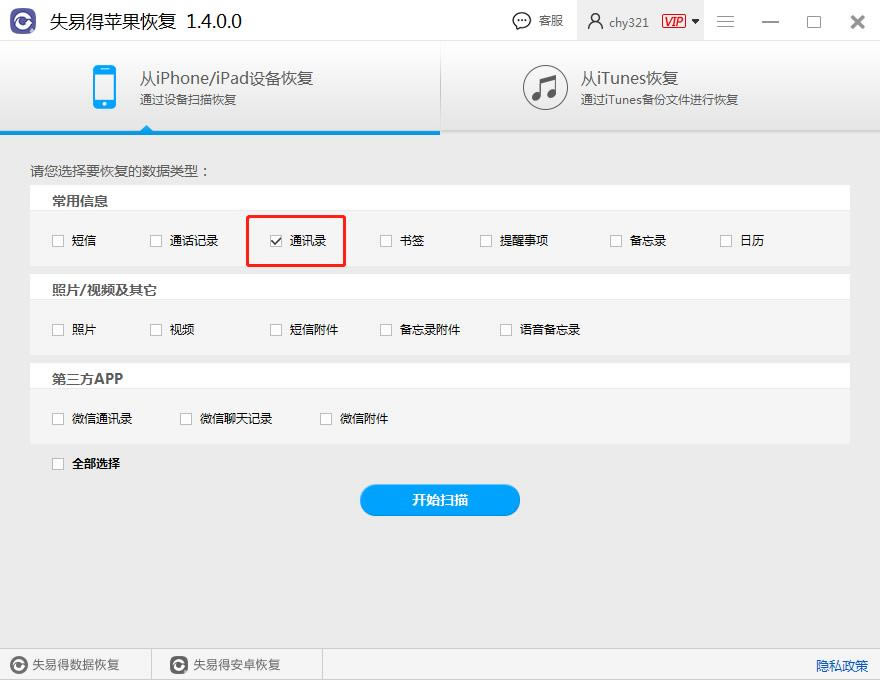
Task: Switch to 从iPhone/iPad设备恢复 tab
Action: tap(220, 88)
